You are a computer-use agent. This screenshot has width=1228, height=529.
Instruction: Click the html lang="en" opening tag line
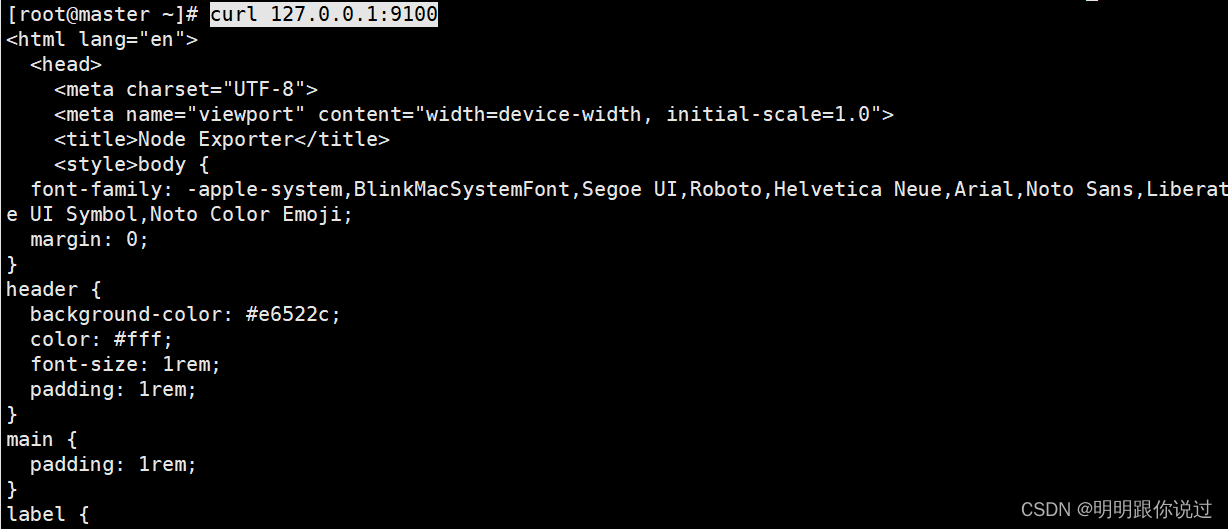[102, 39]
